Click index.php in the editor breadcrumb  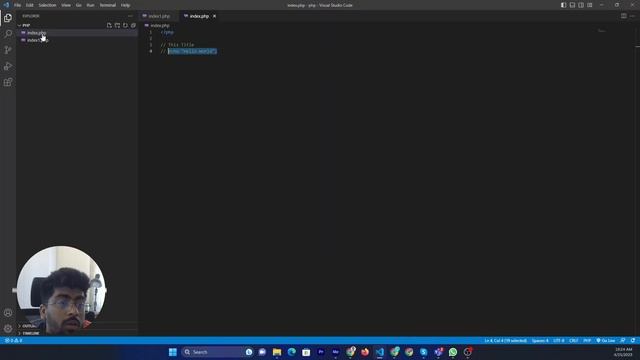160,25
